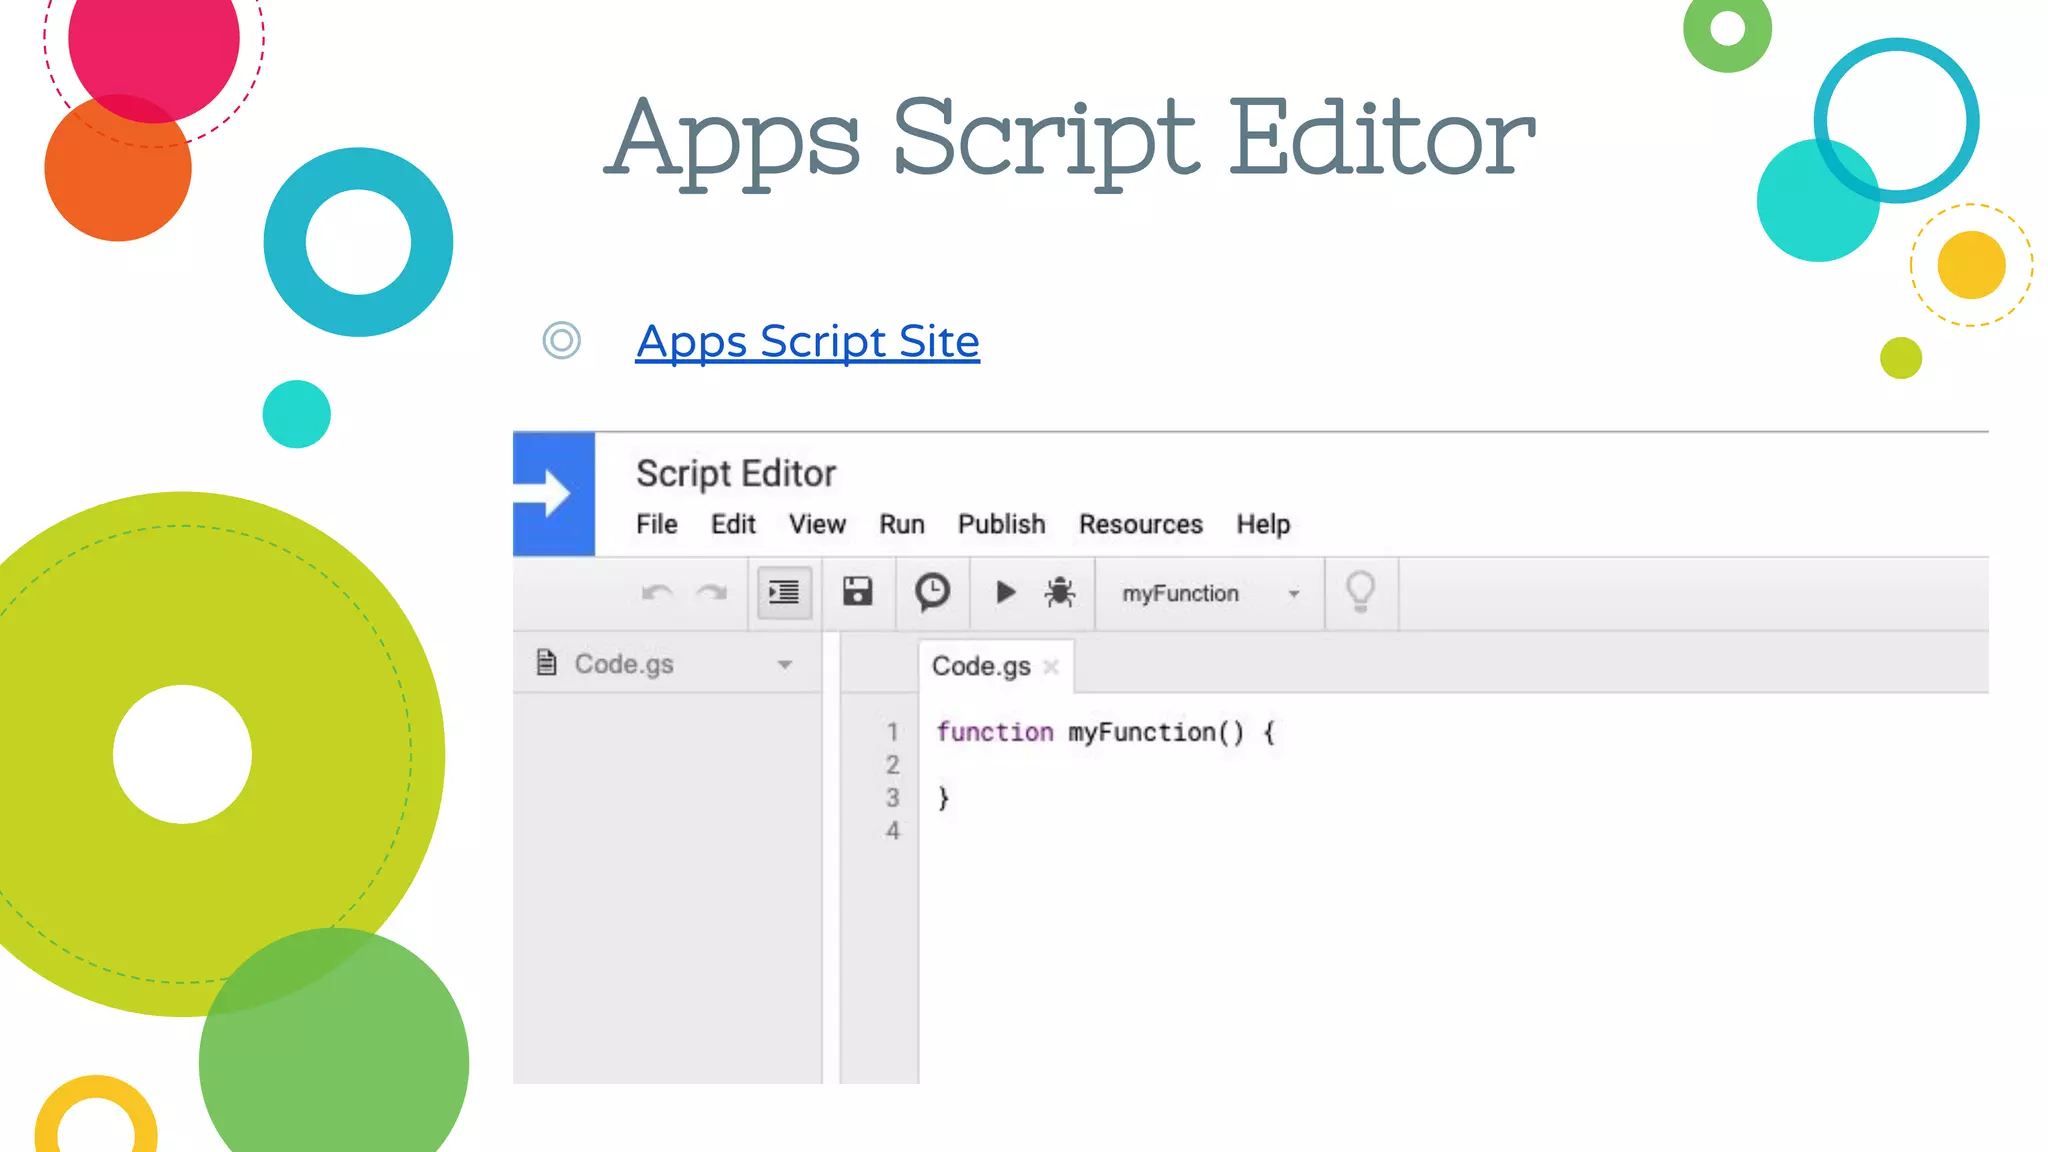
Task: Open the Publish menu
Action: click(1001, 524)
